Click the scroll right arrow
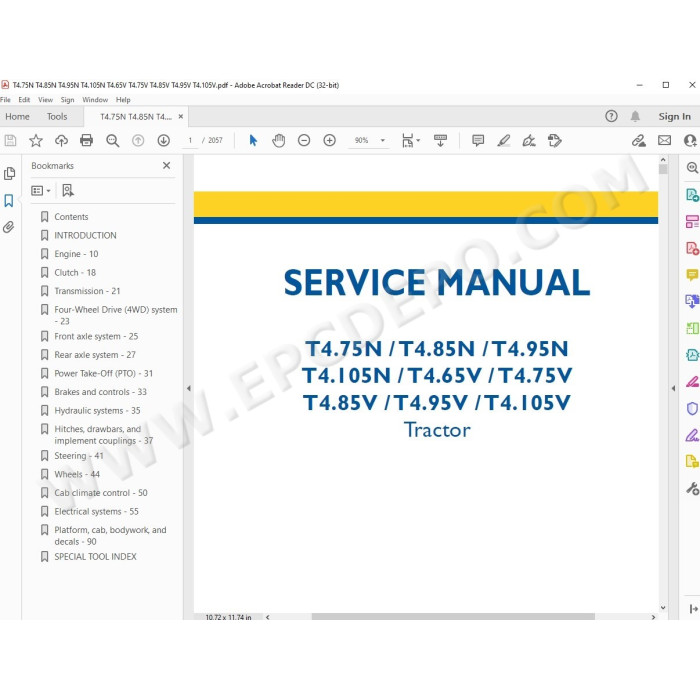 pos(654,617)
